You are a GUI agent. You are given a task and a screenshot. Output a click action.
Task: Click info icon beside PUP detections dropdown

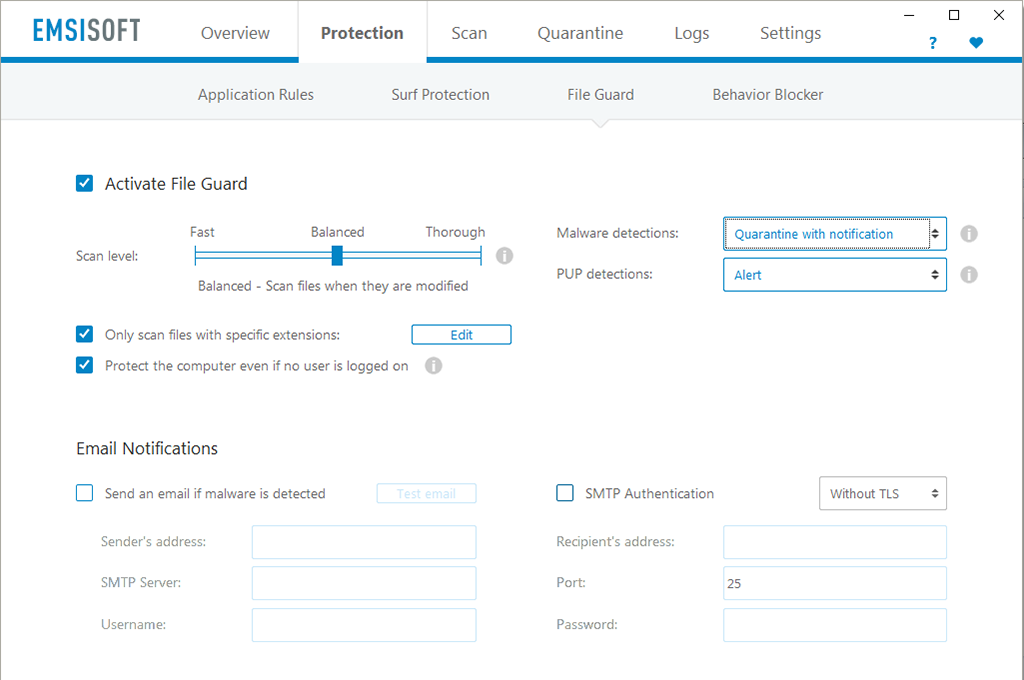coord(968,275)
